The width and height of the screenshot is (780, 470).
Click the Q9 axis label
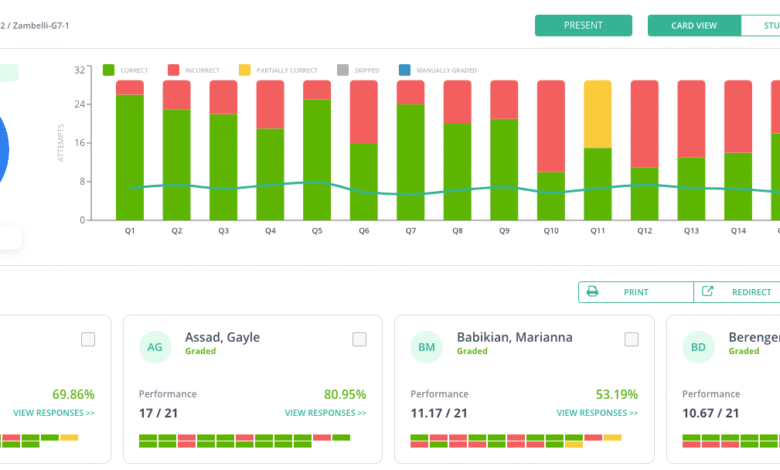[504, 231]
